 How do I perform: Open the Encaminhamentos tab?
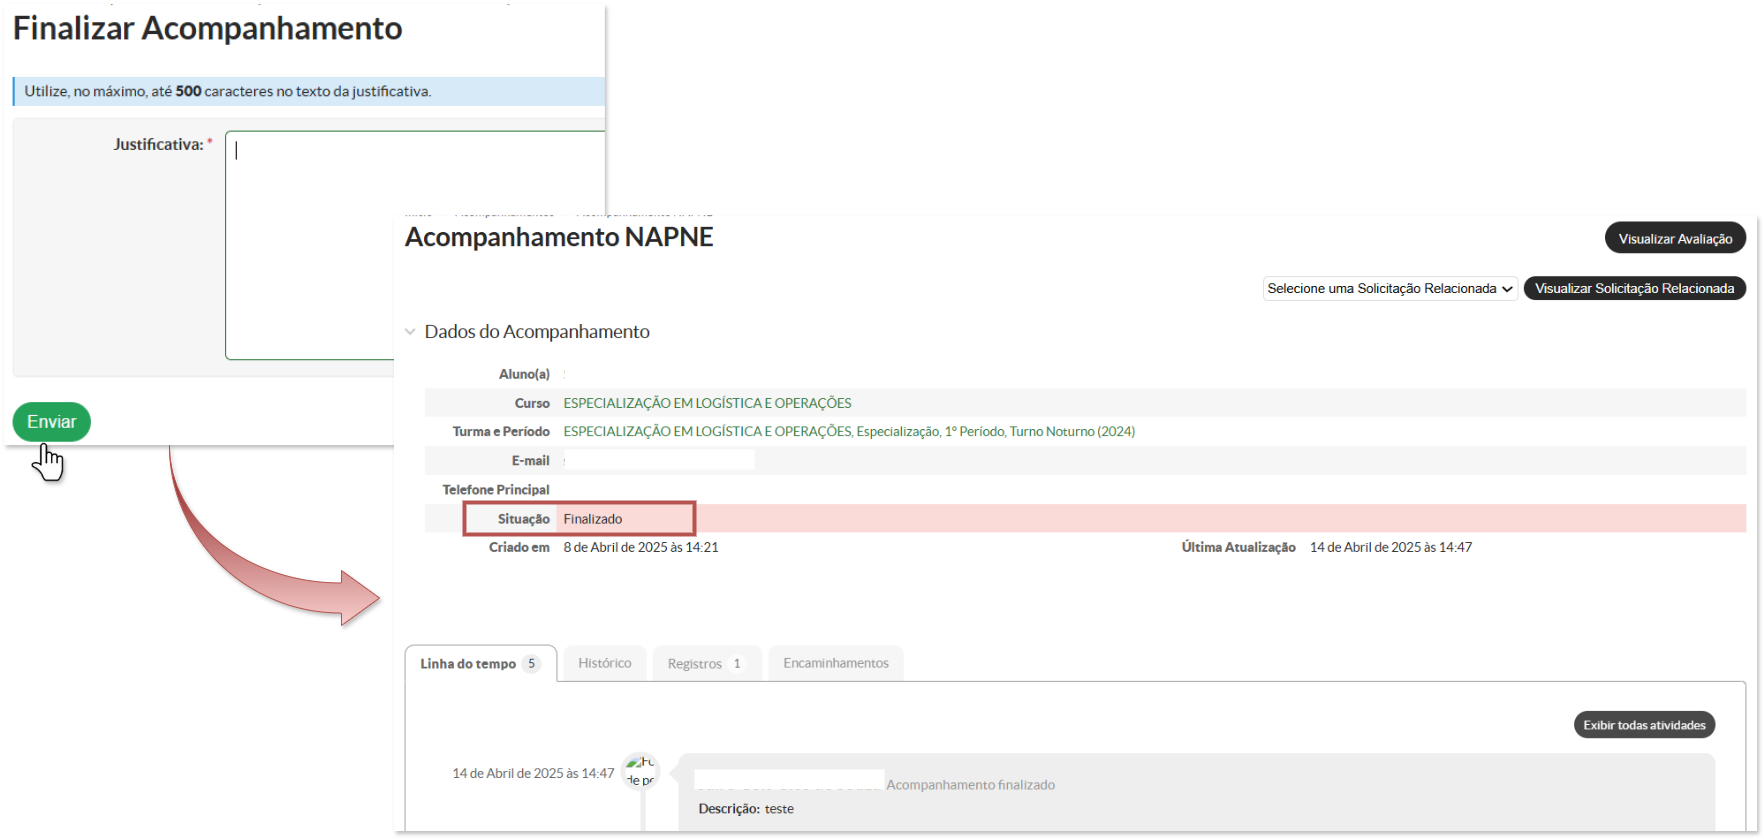tap(836, 663)
